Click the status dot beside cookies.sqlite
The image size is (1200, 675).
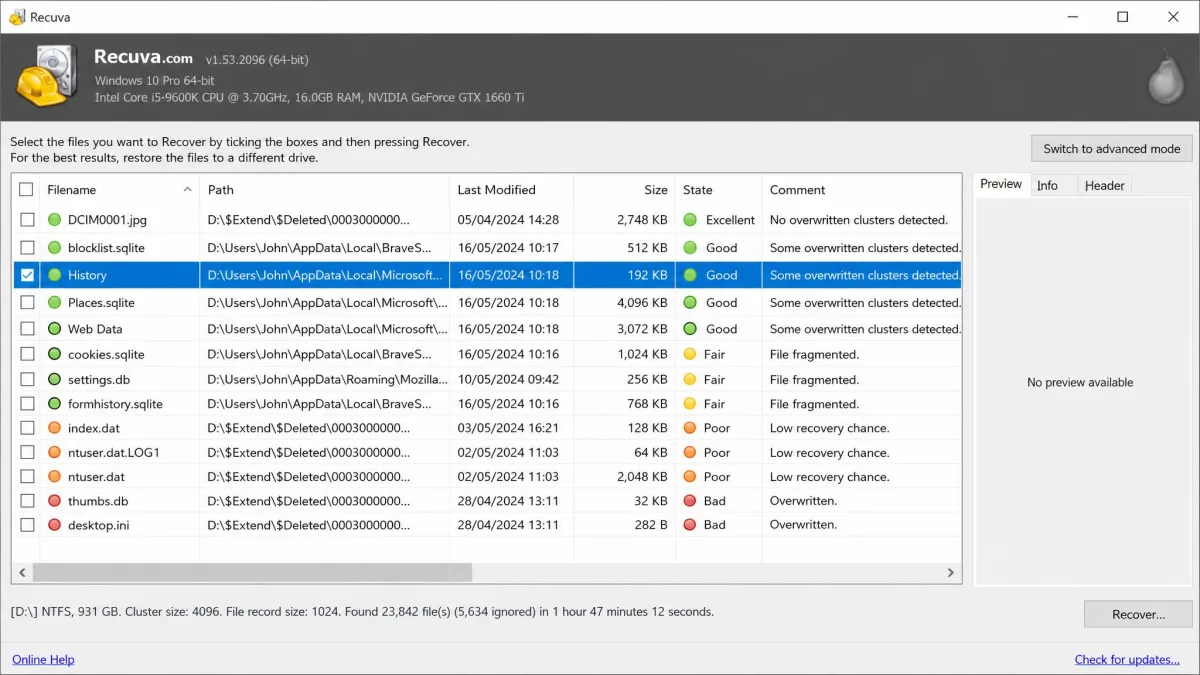click(x=54, y=354)
